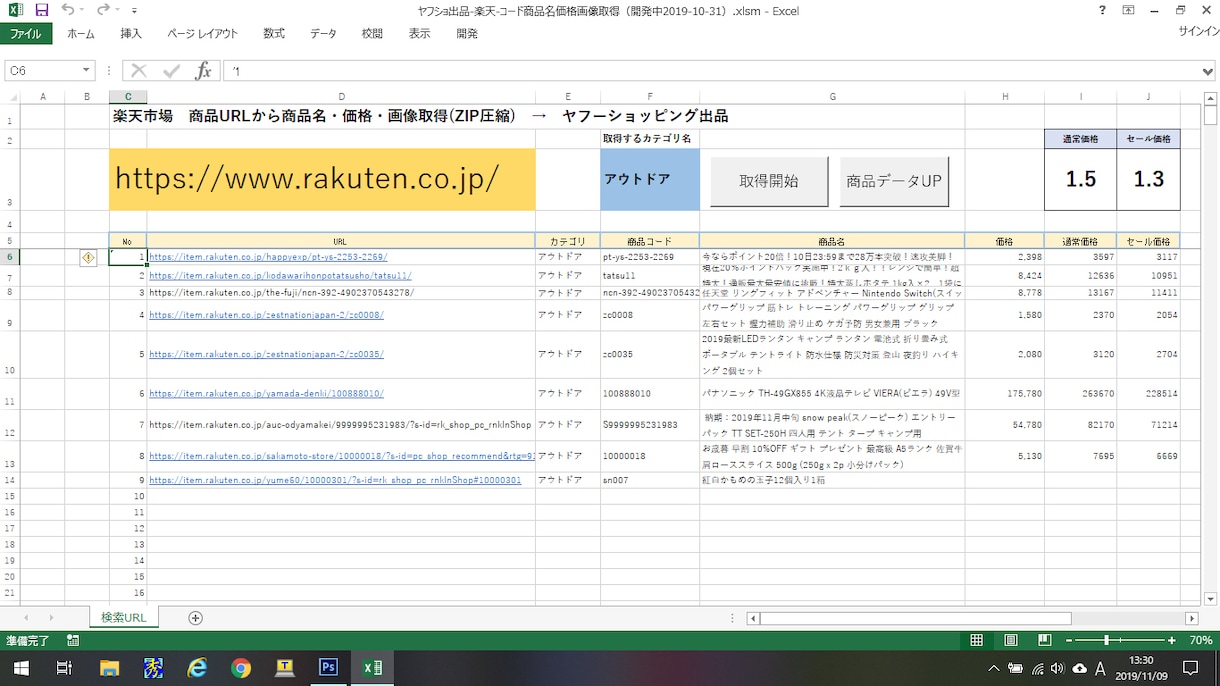Open the zestnationjapan-2 zc0008 URL link
Screen dimensions: 1220x686
[266, 315]
